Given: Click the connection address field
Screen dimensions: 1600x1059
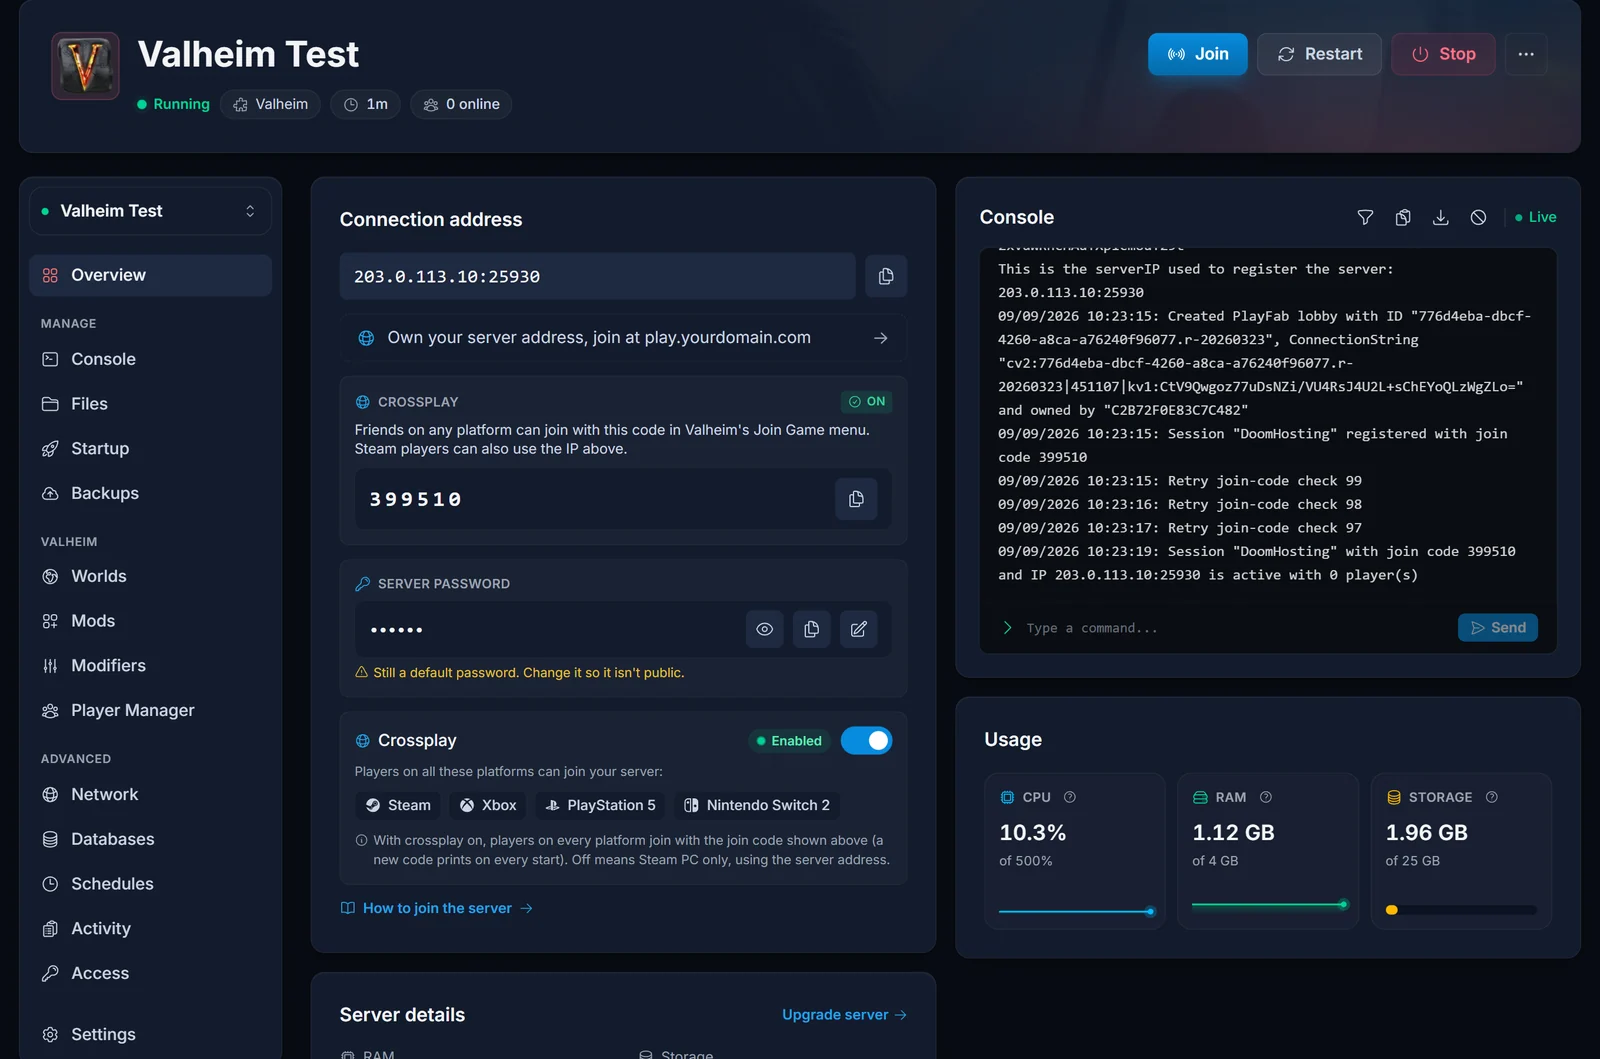Looking at the screenshot, I should (x=598, y=276).
